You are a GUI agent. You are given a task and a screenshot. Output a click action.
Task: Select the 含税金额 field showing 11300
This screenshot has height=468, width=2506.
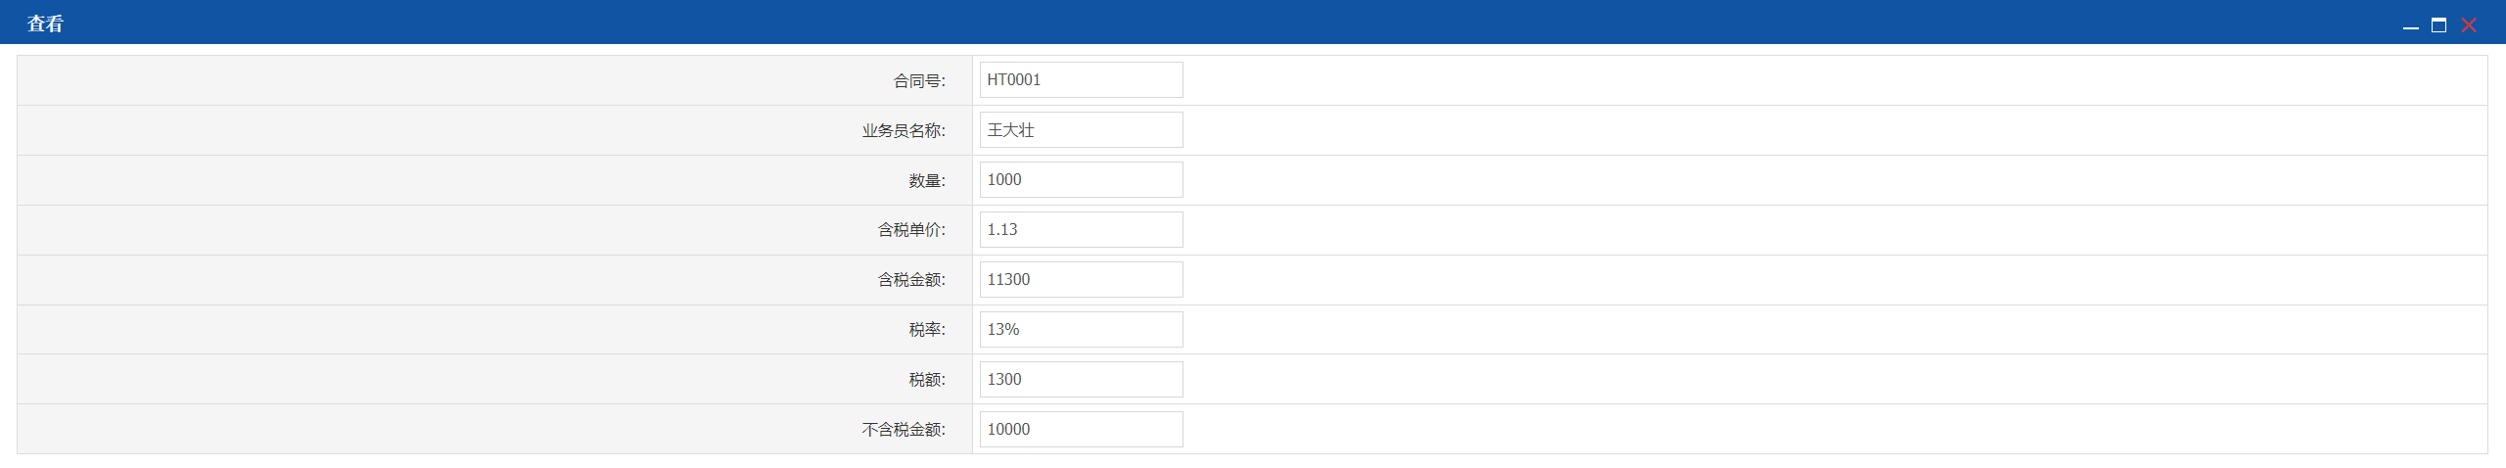click(1081, 280)
